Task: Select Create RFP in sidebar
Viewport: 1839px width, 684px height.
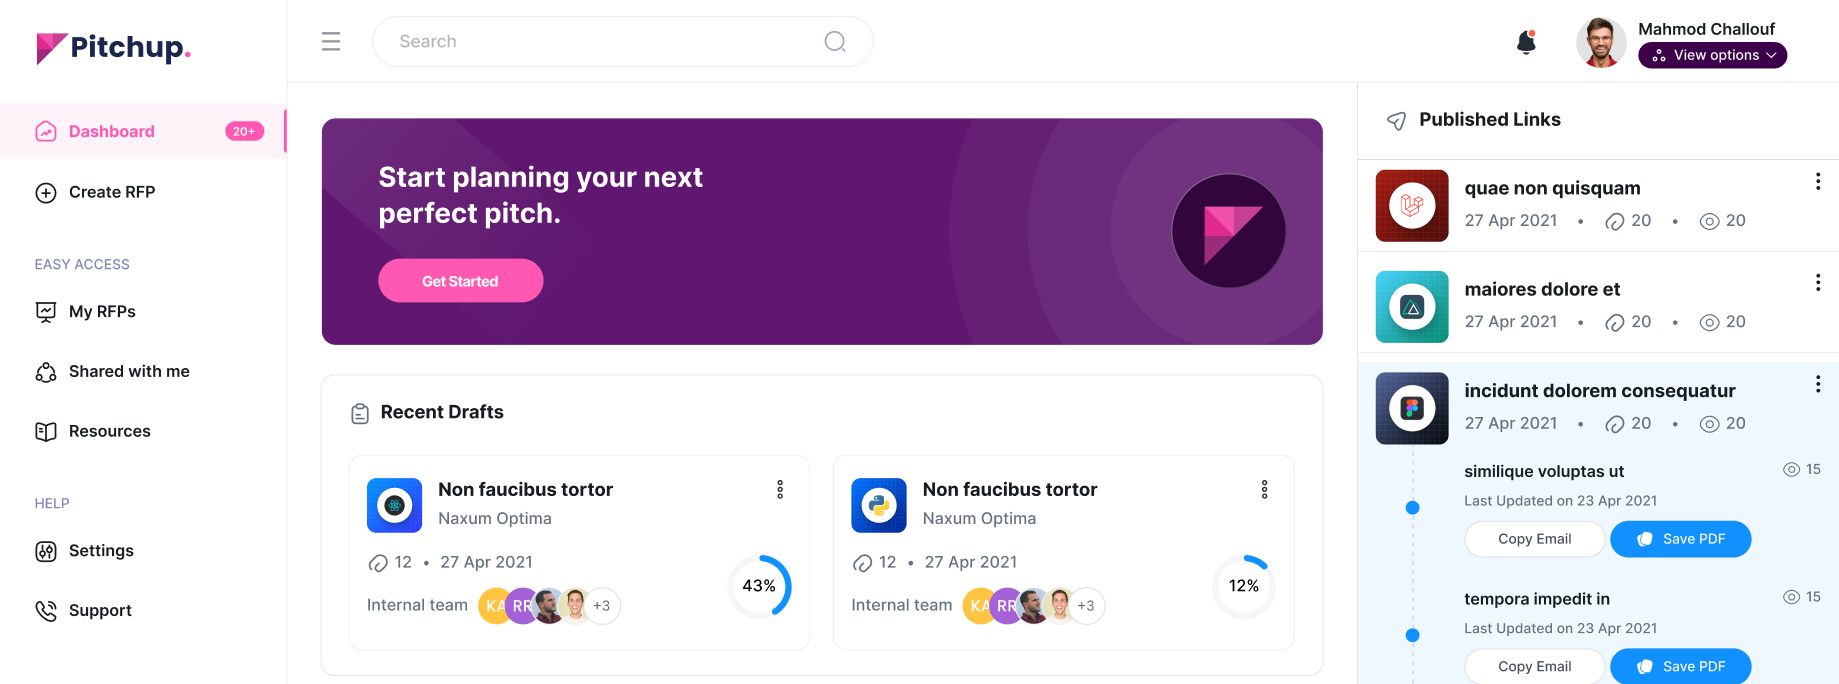Action: (111, 192)
